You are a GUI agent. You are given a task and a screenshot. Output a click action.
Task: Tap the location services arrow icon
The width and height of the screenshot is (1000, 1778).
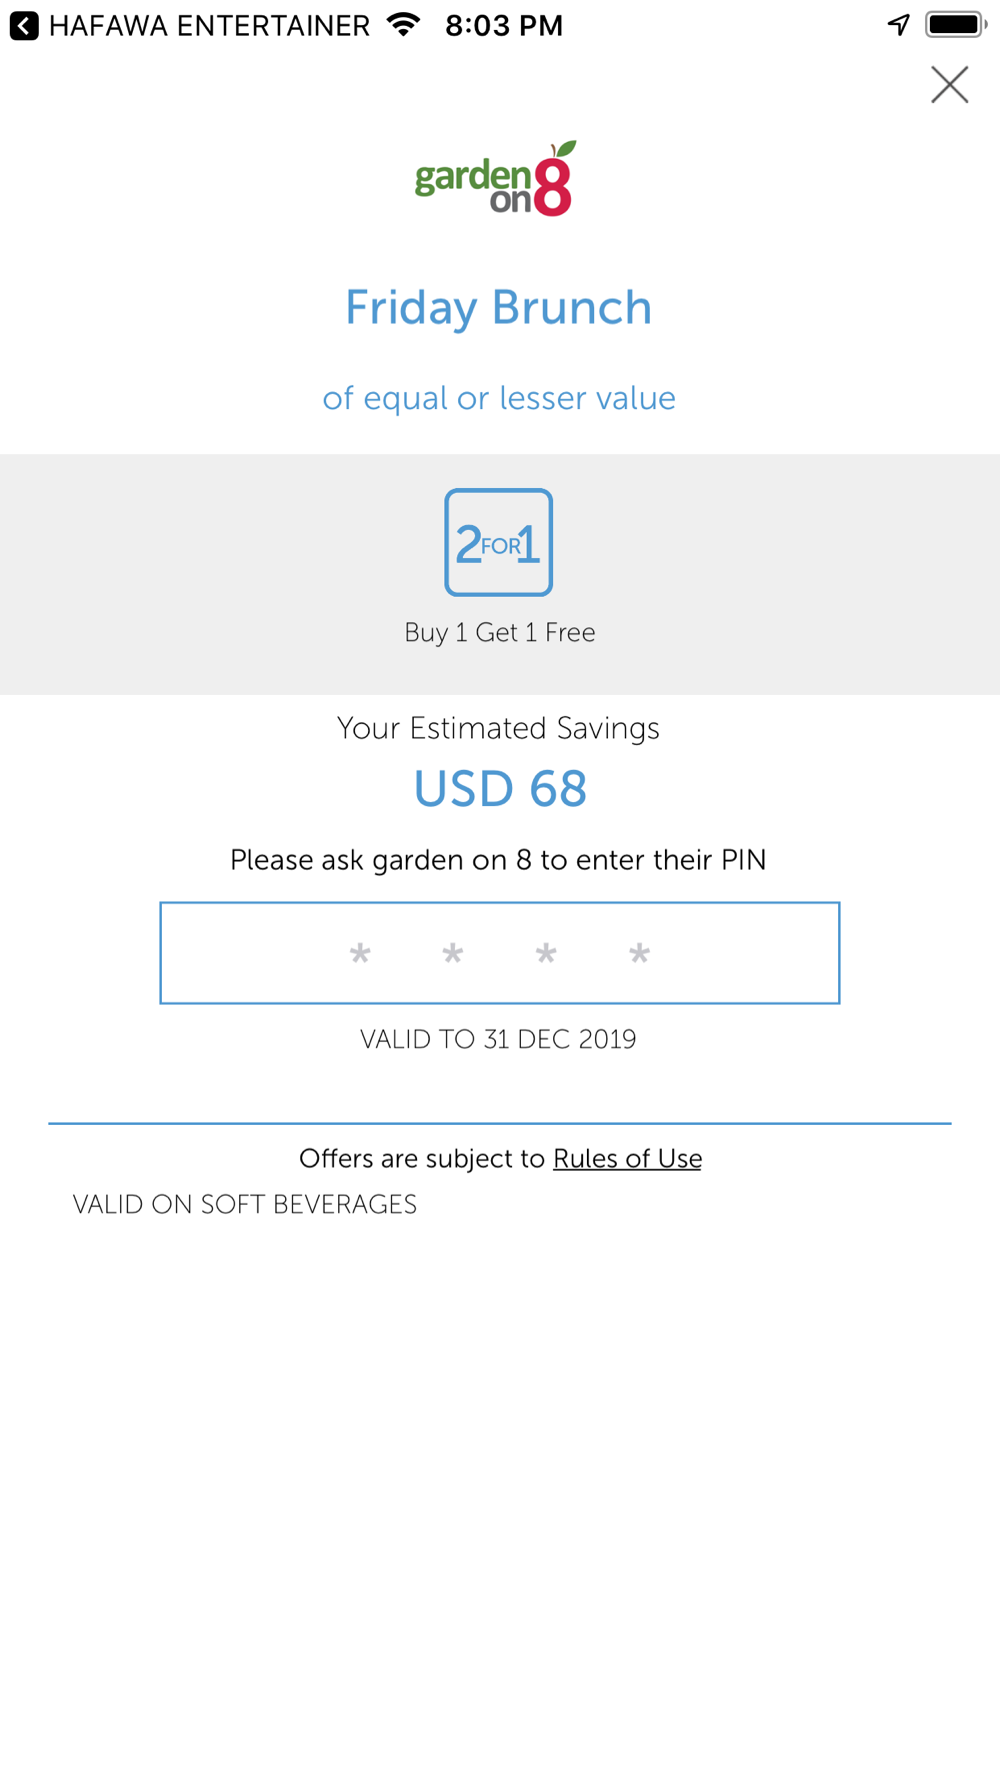899,25
